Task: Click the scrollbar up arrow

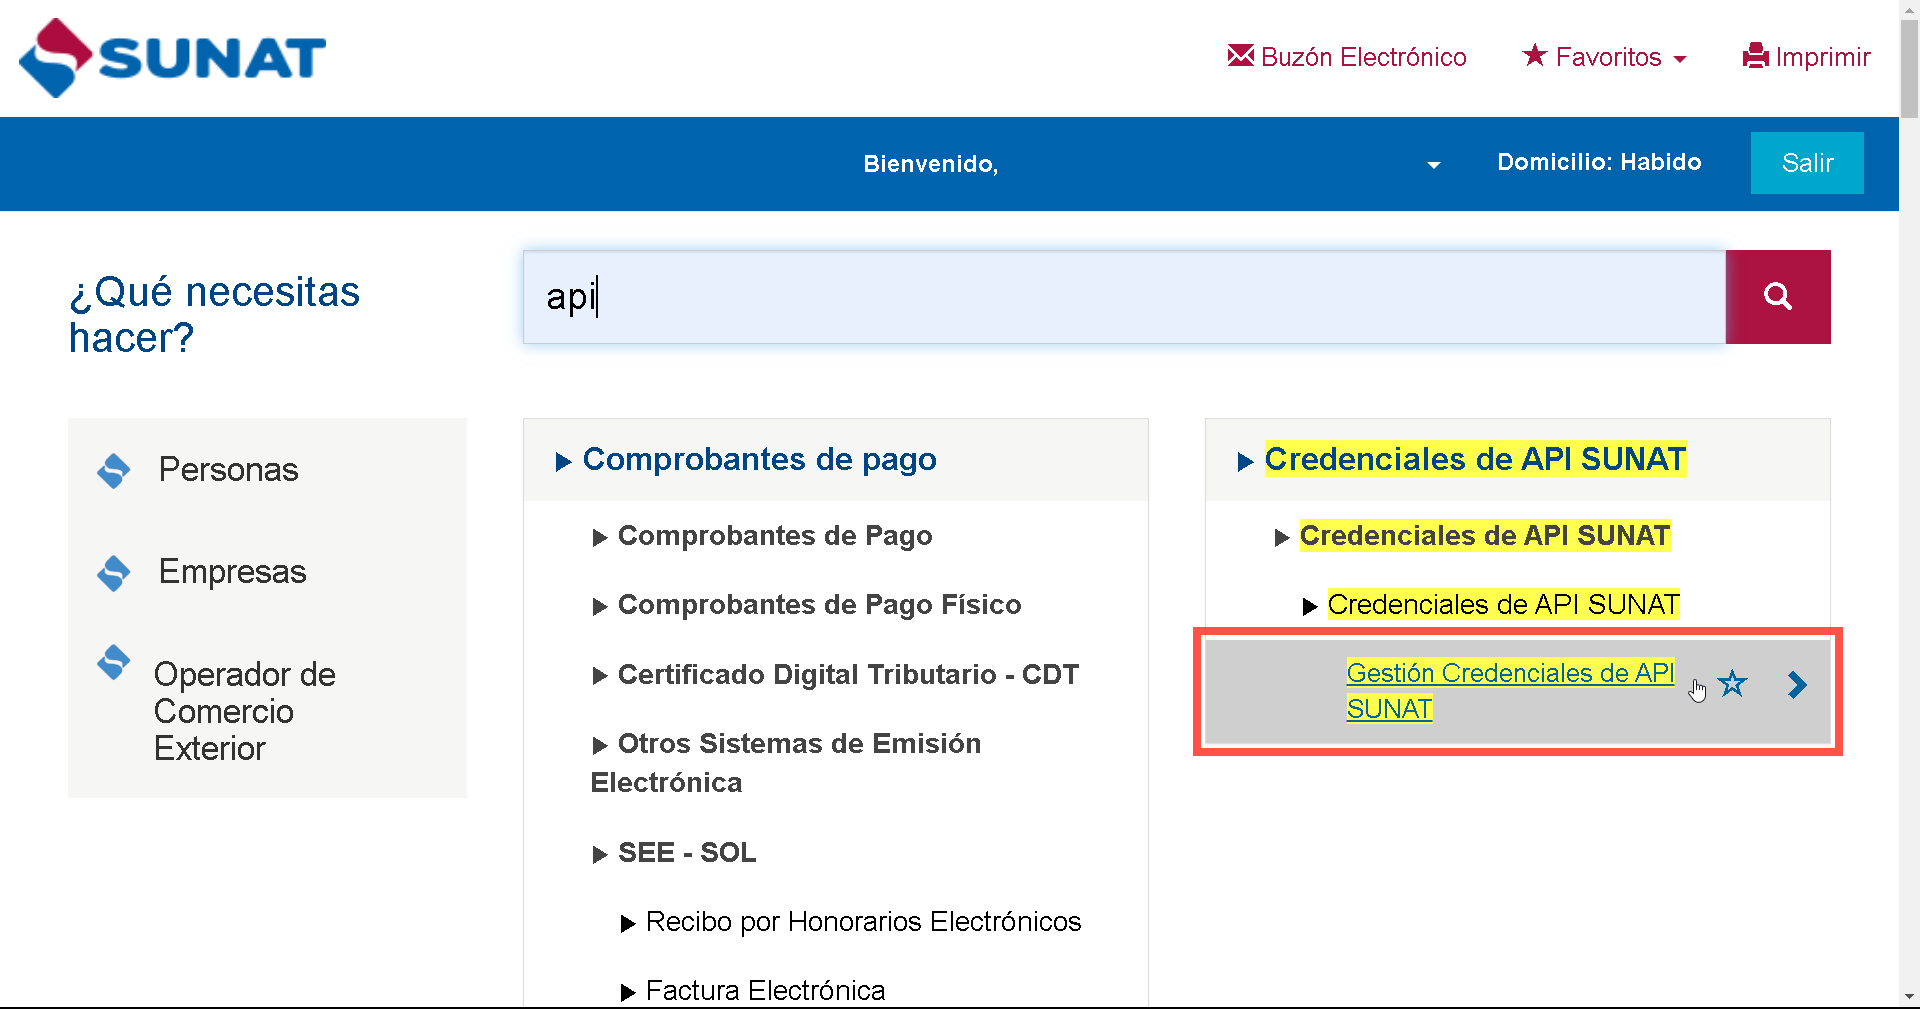Action: (x=1909, y=9)
